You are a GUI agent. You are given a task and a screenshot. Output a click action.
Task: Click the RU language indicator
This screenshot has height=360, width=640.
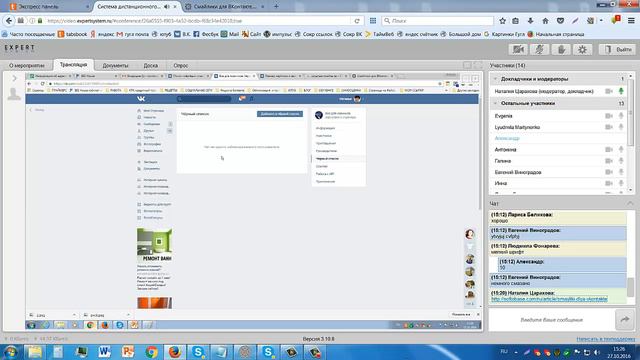pos(504,352)
